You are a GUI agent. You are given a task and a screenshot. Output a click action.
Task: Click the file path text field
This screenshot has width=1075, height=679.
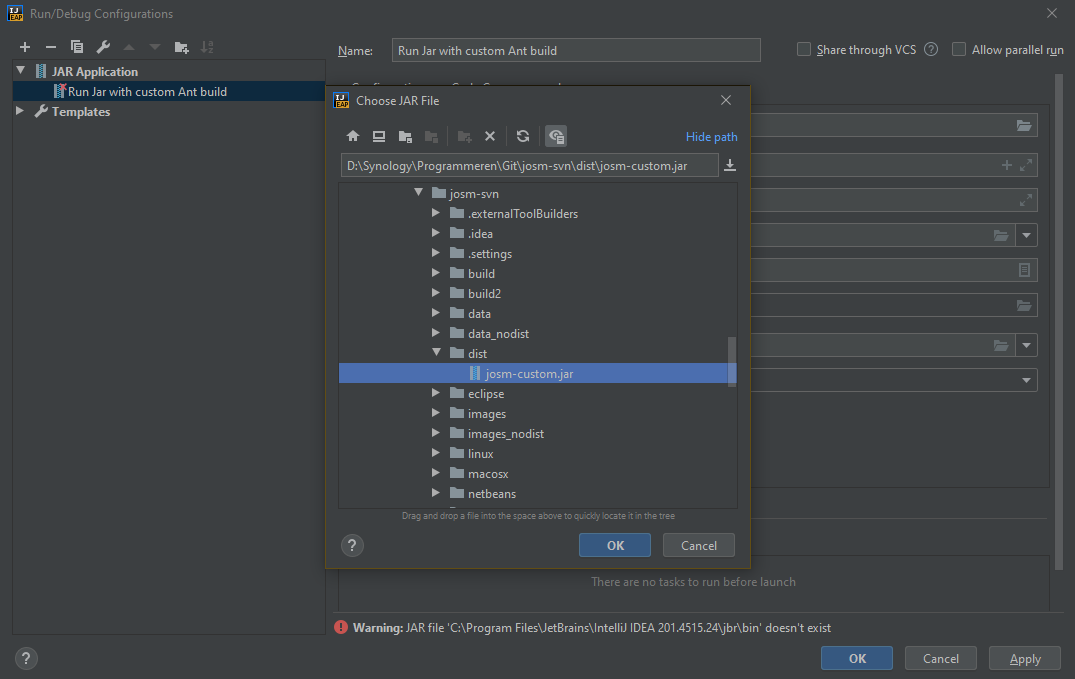pyautogui.click(x=528, y=165)
